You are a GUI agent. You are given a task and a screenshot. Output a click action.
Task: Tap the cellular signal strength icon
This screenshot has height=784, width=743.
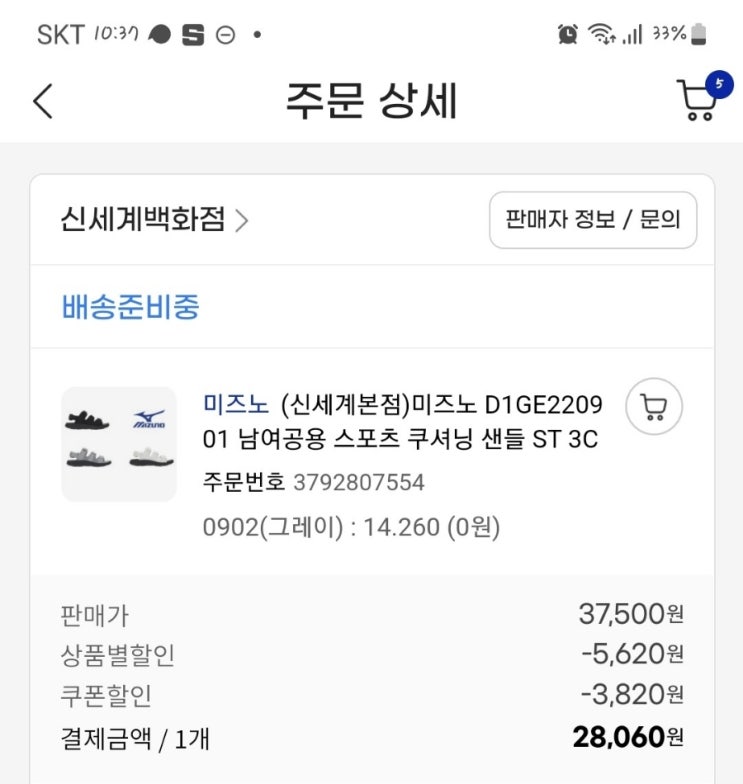click(632, 35)
